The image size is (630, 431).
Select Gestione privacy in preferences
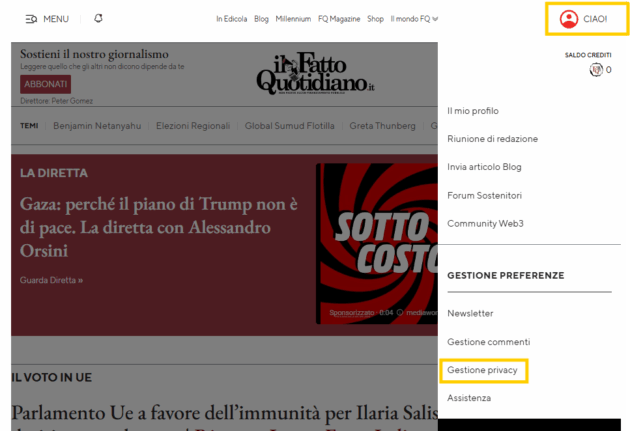(483, 371)
